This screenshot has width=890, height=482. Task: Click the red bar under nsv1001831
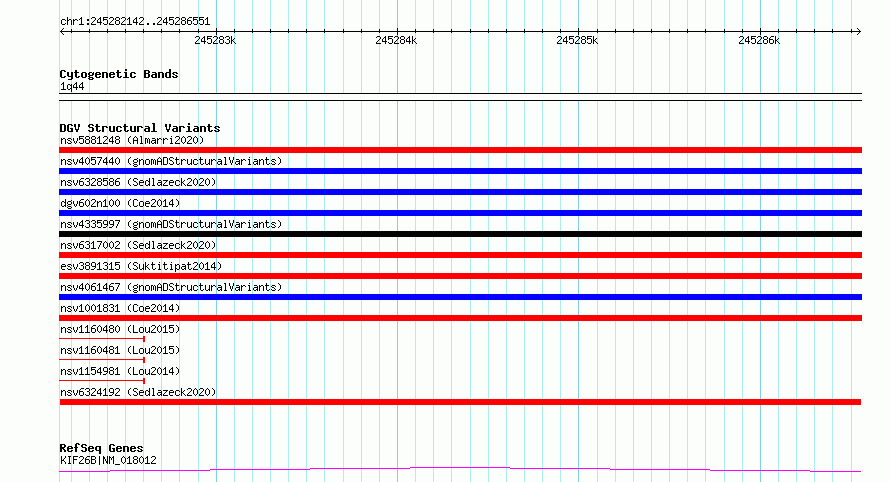[460, 318]
